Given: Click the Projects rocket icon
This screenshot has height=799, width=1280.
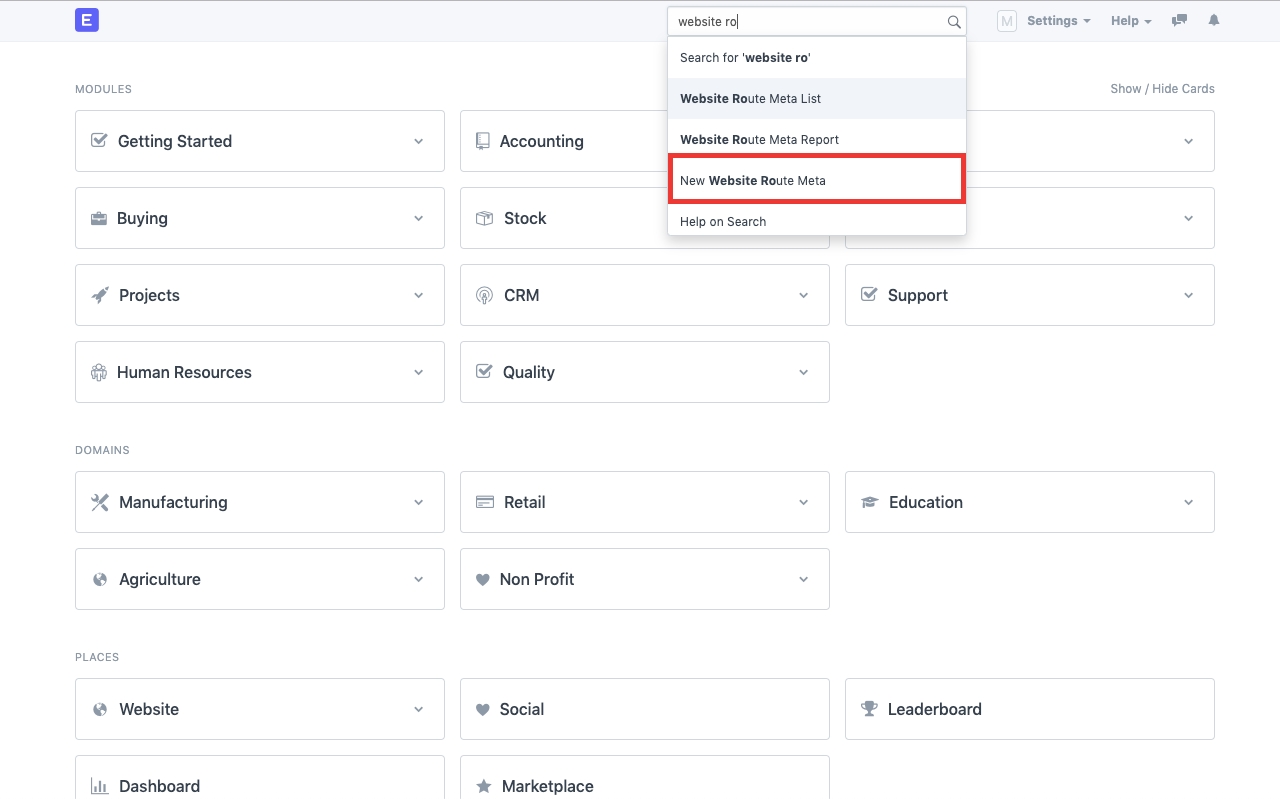Looking at the screenshot, I should [100, 295].
